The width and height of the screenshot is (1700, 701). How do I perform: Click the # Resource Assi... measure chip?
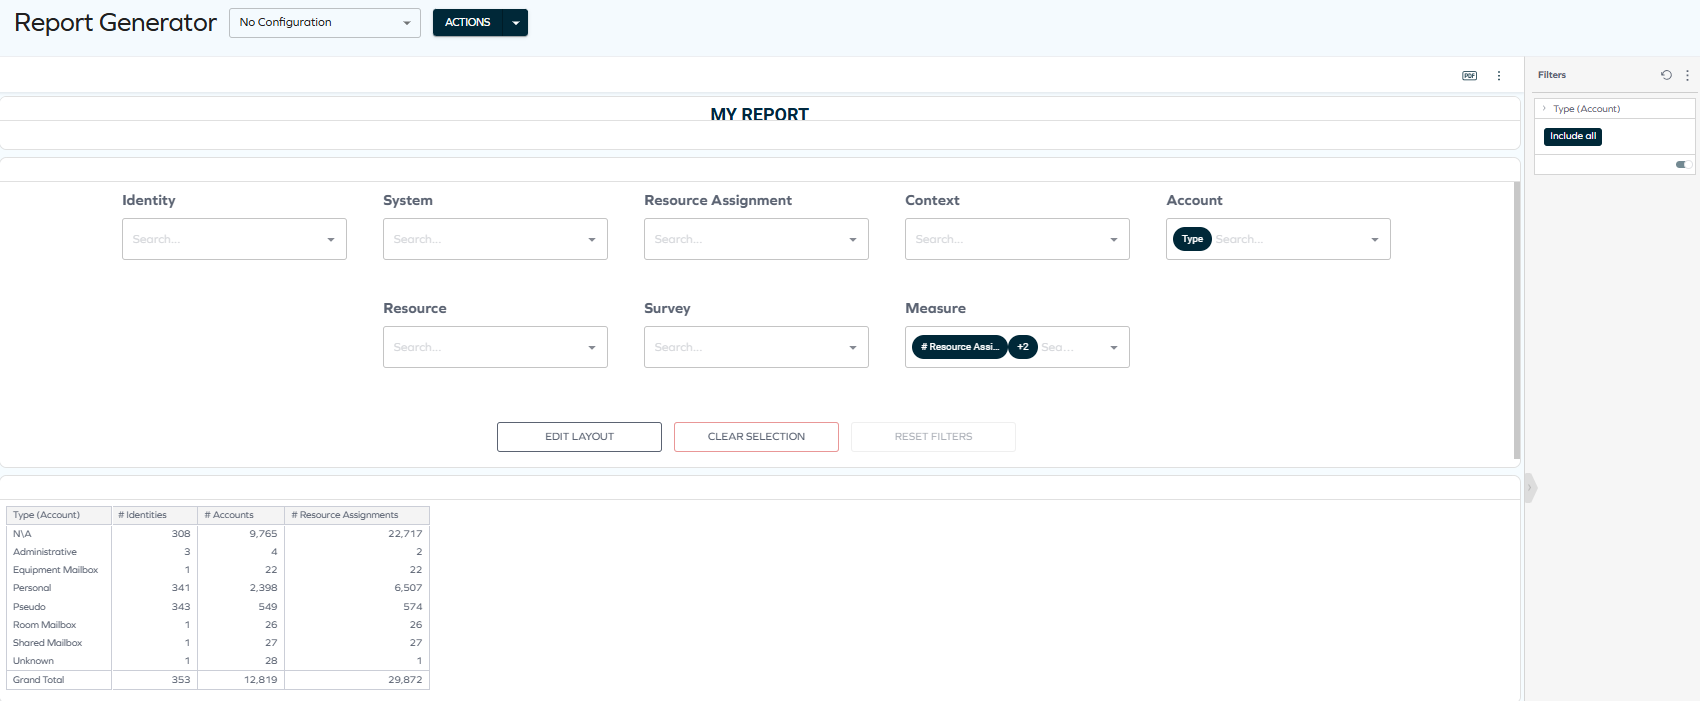pyautogui.click(x=959, y=347)
